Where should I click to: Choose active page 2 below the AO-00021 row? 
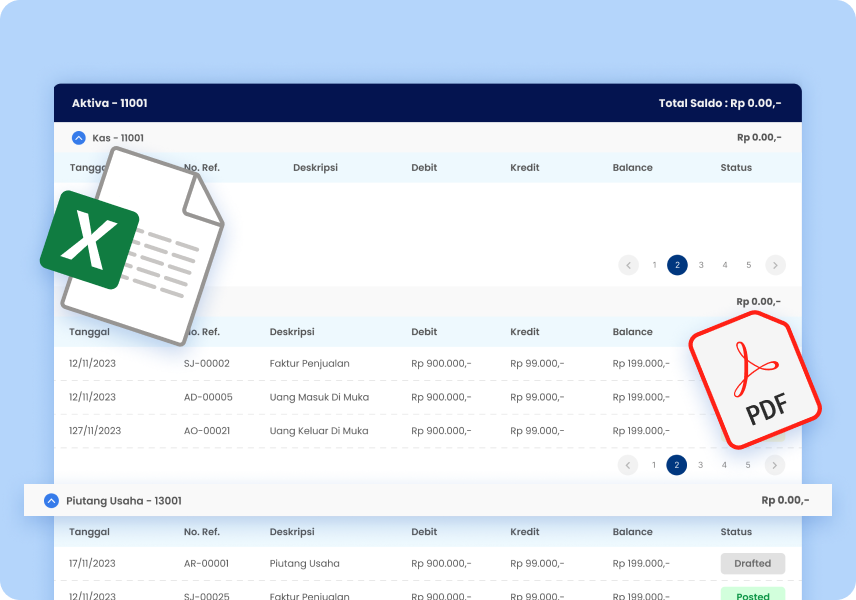[x=677, y=465]
